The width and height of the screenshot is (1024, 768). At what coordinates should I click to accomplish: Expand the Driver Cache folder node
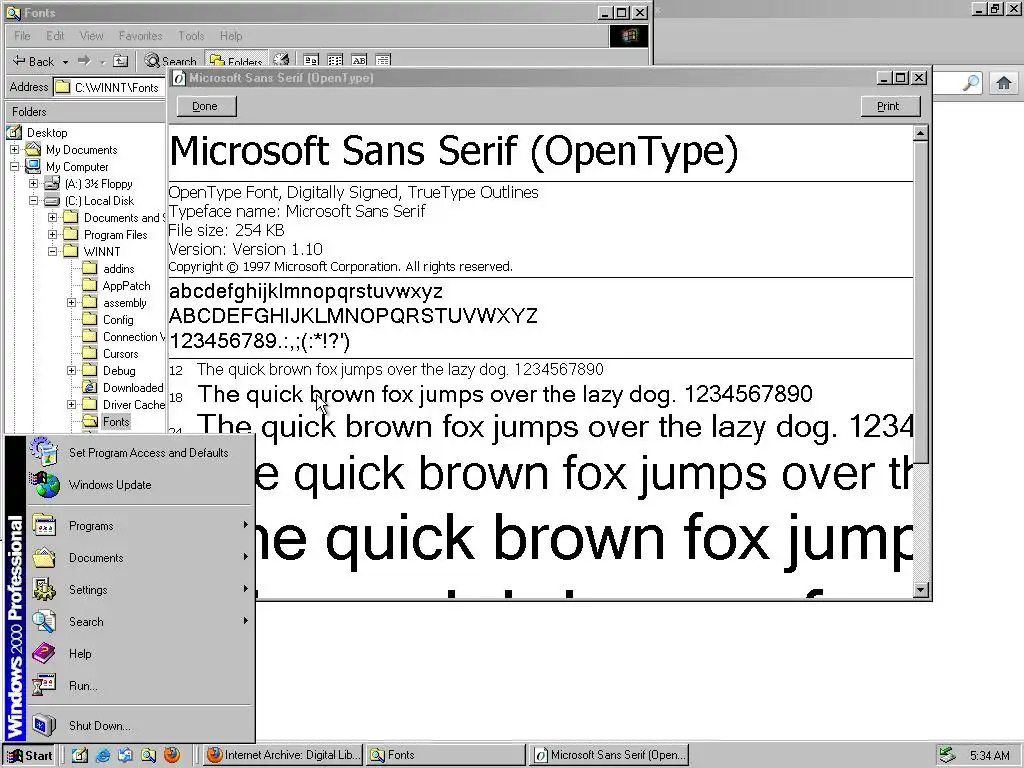coord(71,404)
